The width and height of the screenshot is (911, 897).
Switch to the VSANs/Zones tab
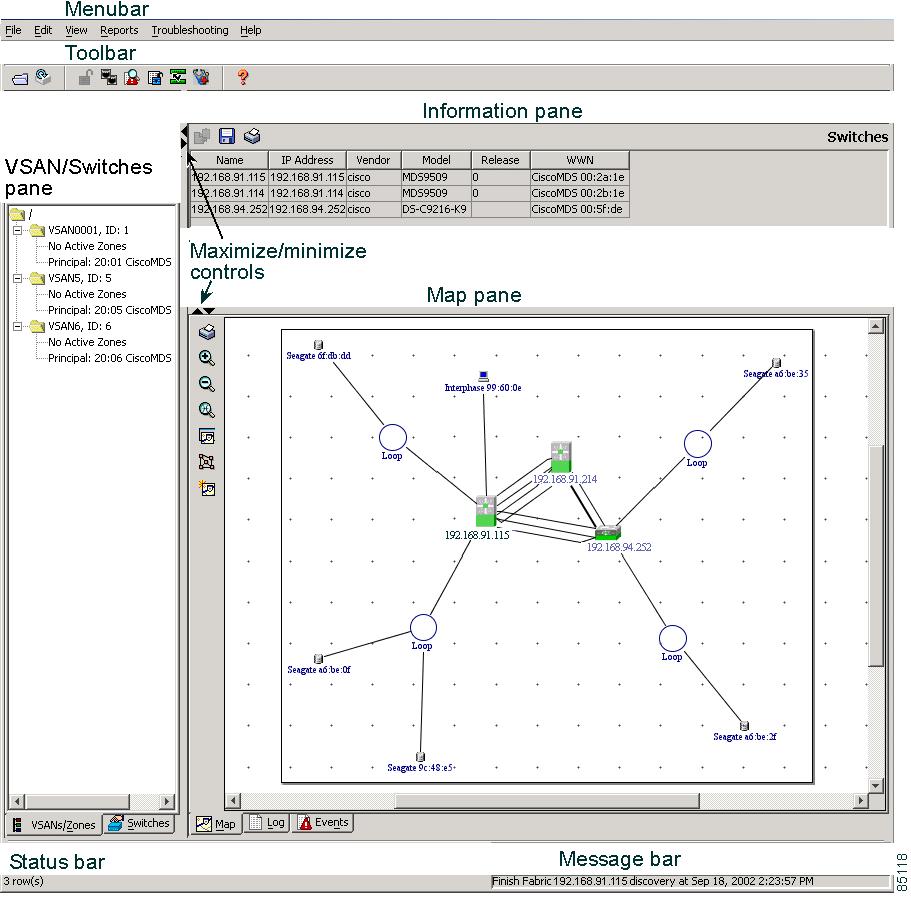pyautogui.click(x=54, y=825)
